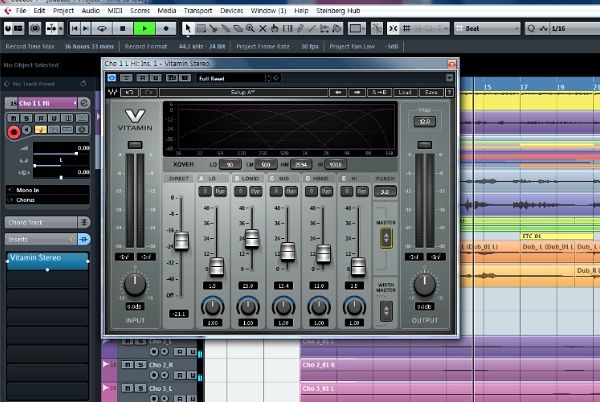Click the Waves logo in plugin toolbar
The image size is (600, 402).
pyautogui.click(x=112, y=92)
